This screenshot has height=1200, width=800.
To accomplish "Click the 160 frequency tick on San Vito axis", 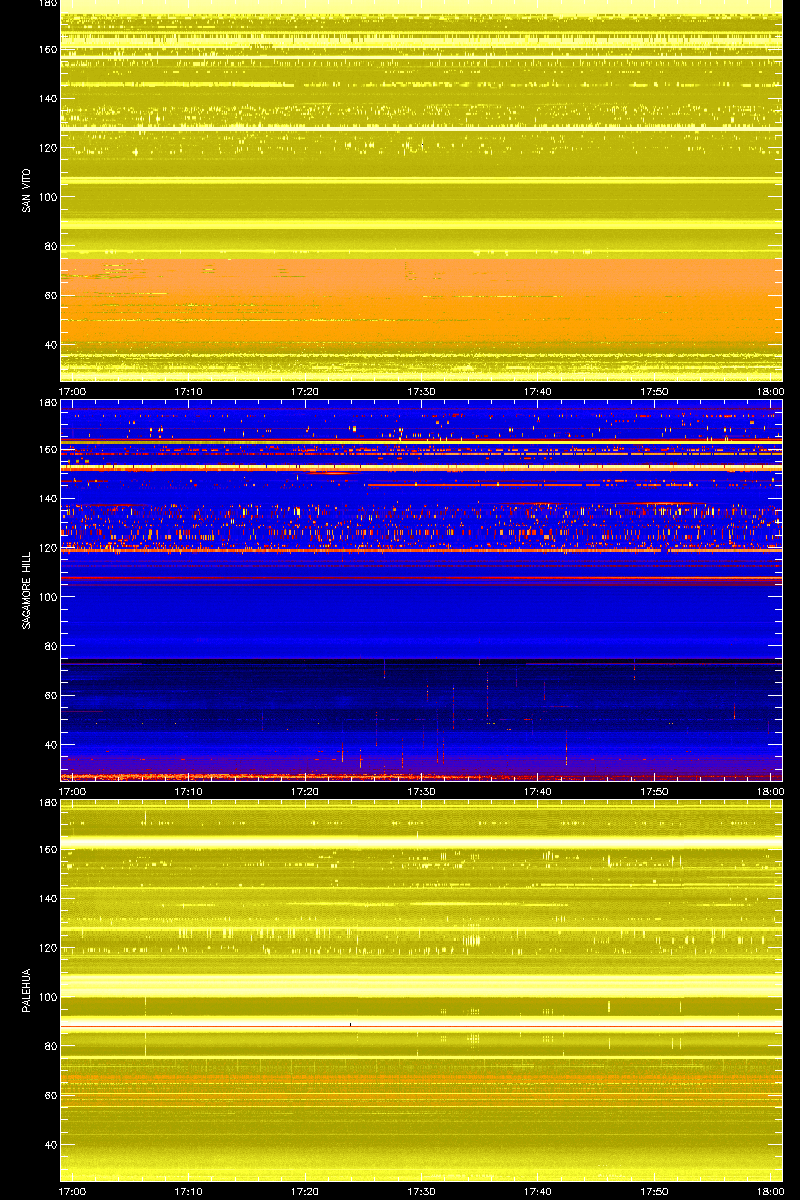I will 47,49.
